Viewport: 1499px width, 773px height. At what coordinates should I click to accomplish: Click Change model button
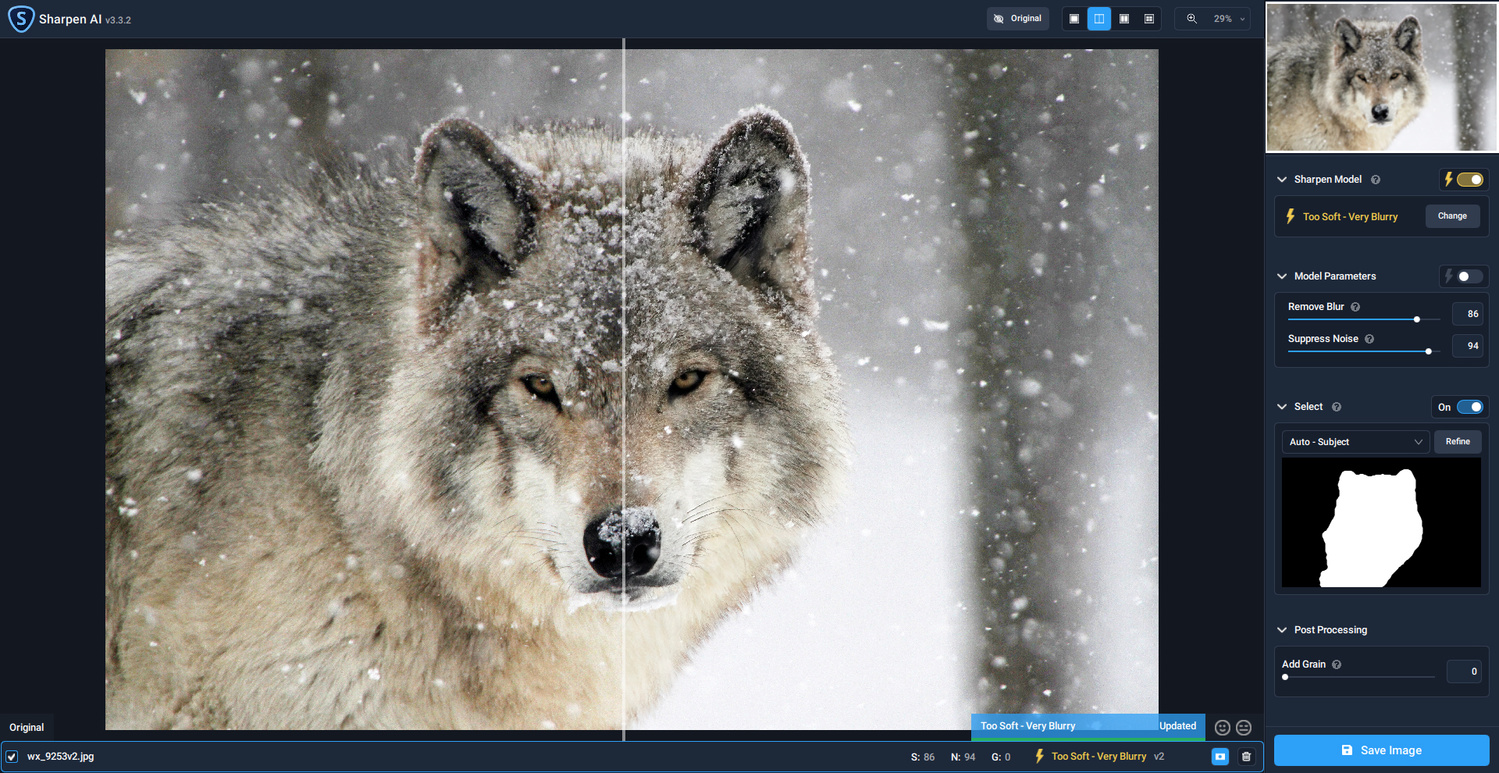tap(1452, 216)
